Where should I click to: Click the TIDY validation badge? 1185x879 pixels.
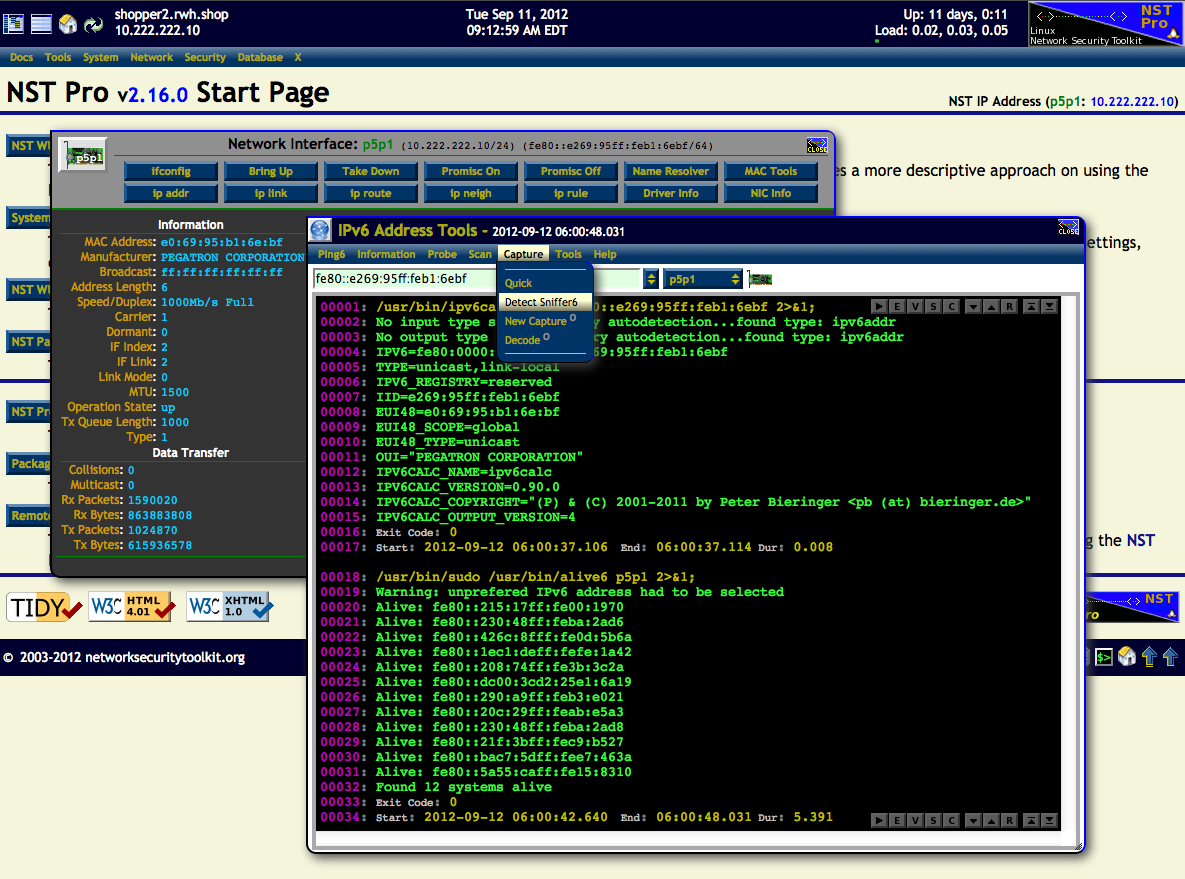click(45, 607)
